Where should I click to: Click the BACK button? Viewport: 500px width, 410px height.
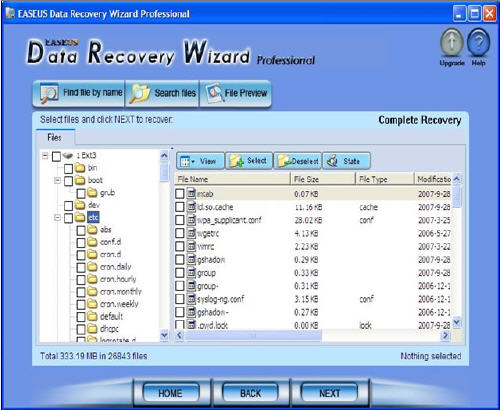(250, 393)
